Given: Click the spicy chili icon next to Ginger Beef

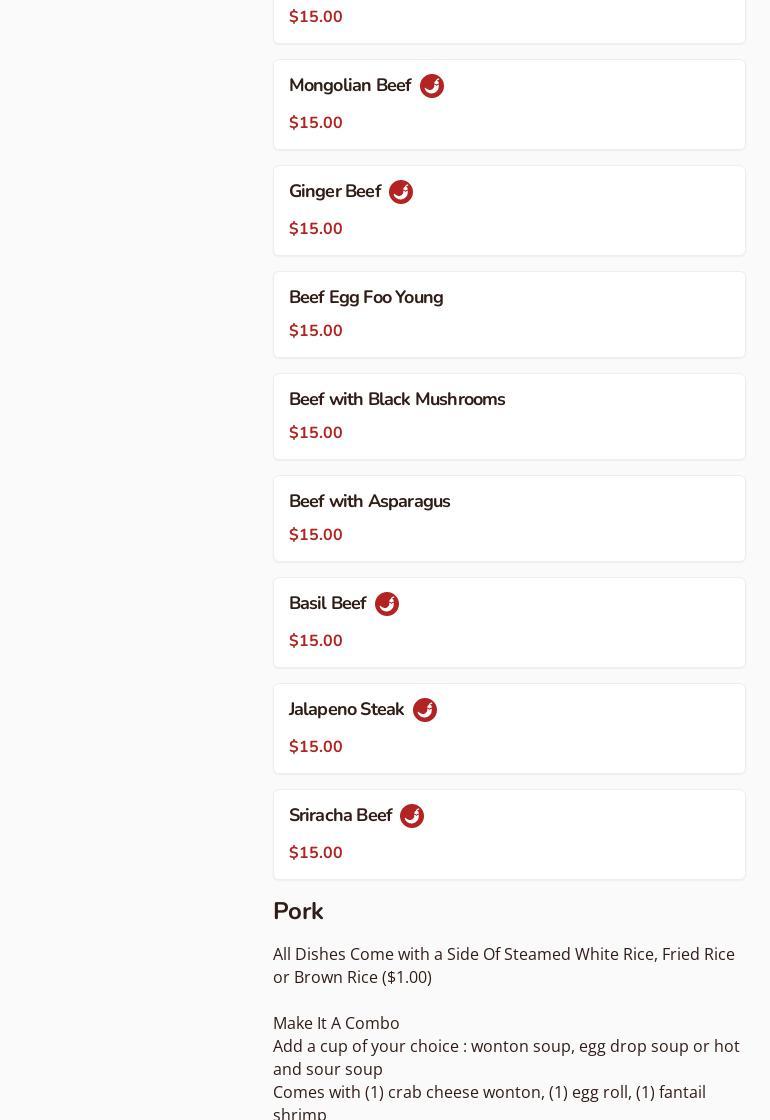Looking at the screenshot, I should click(x=401, y=192).
